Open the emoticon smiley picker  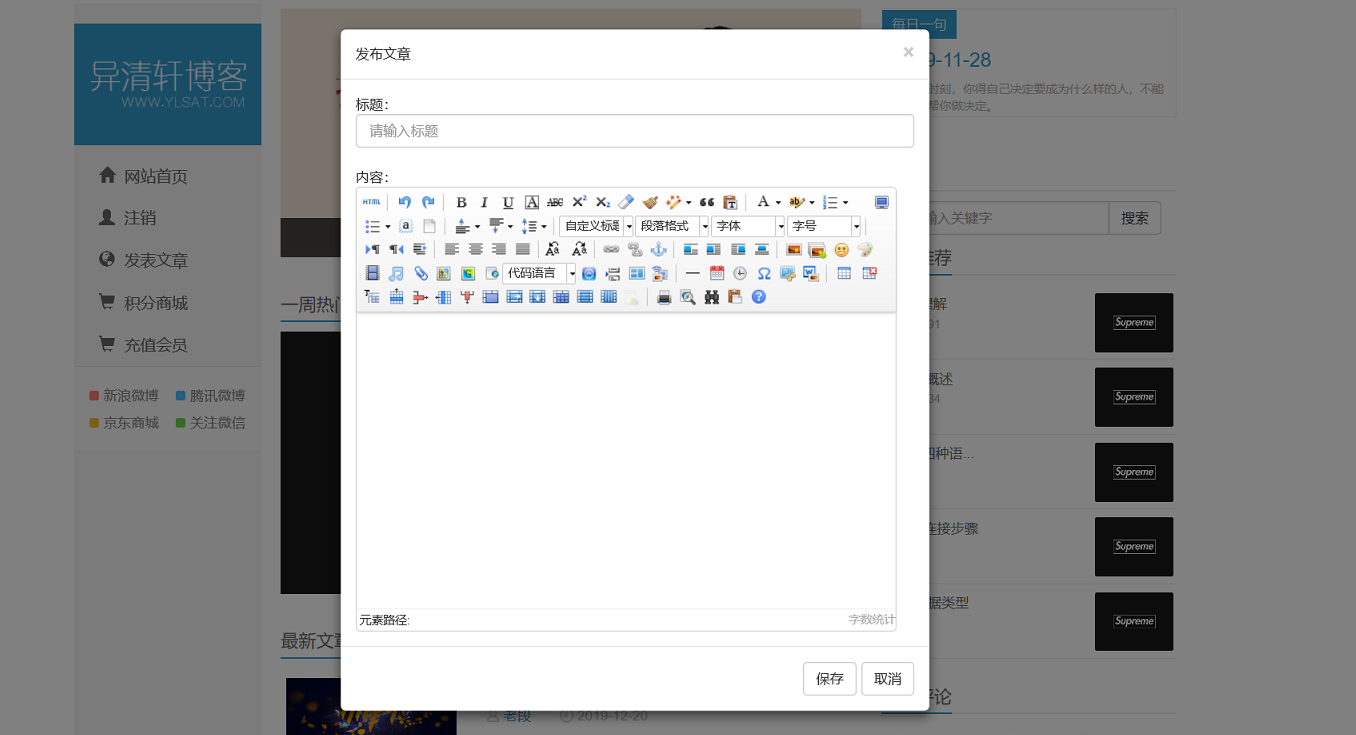click(x=841, y=249)
